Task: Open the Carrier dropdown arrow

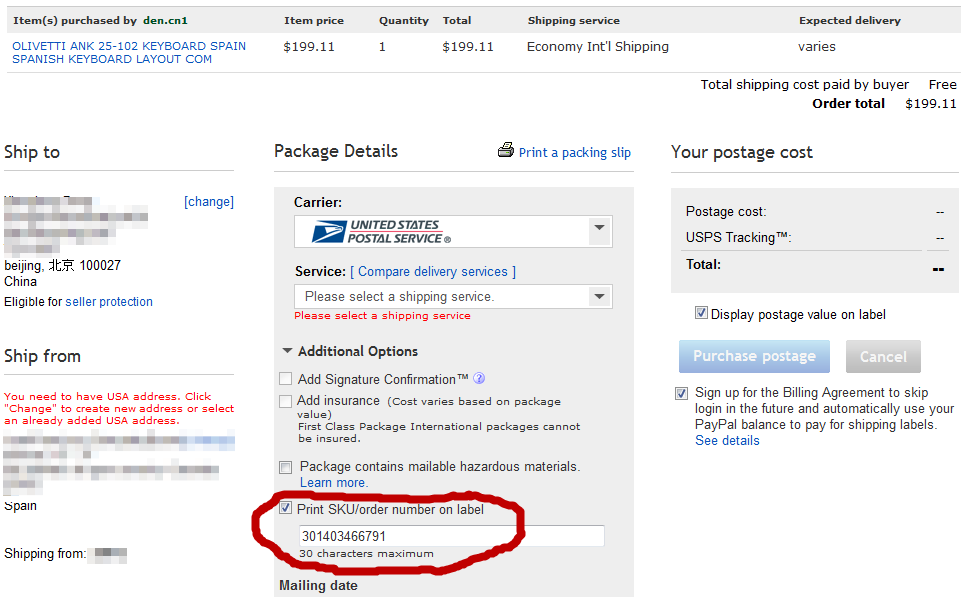Action: click(598, 228)
